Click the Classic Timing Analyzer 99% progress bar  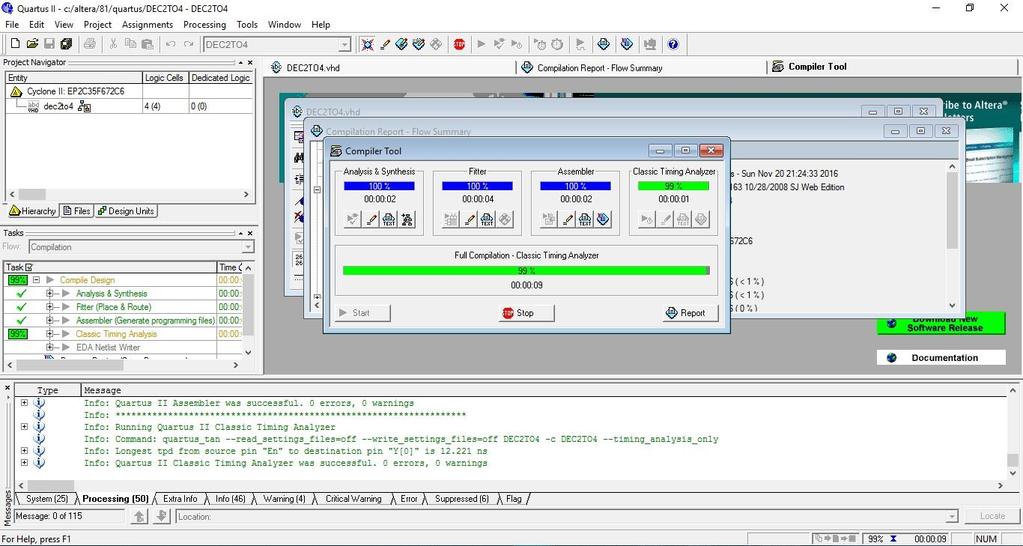(x=673, y=186)
